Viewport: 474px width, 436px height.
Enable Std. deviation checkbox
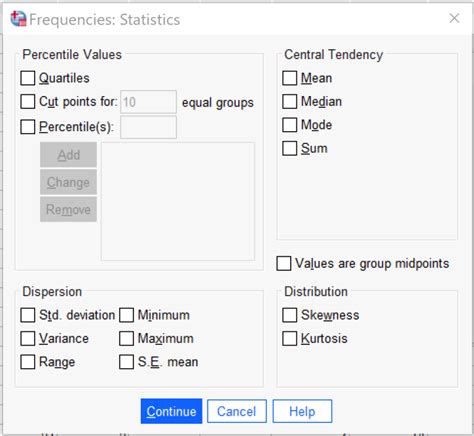pos(28,315)
